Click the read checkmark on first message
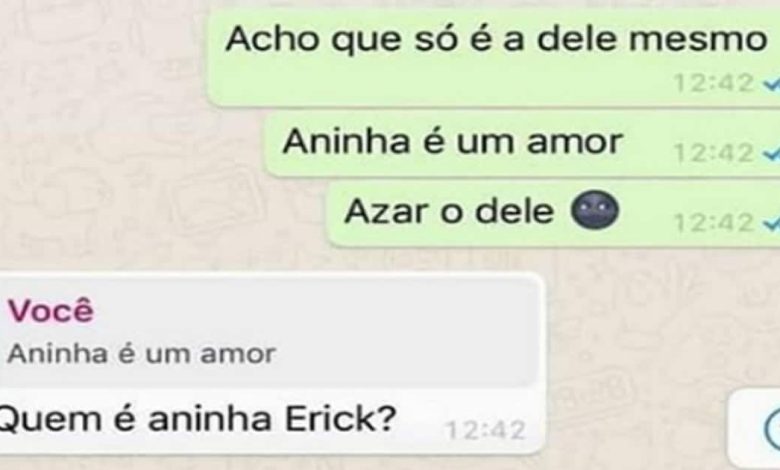 [772, 85]
